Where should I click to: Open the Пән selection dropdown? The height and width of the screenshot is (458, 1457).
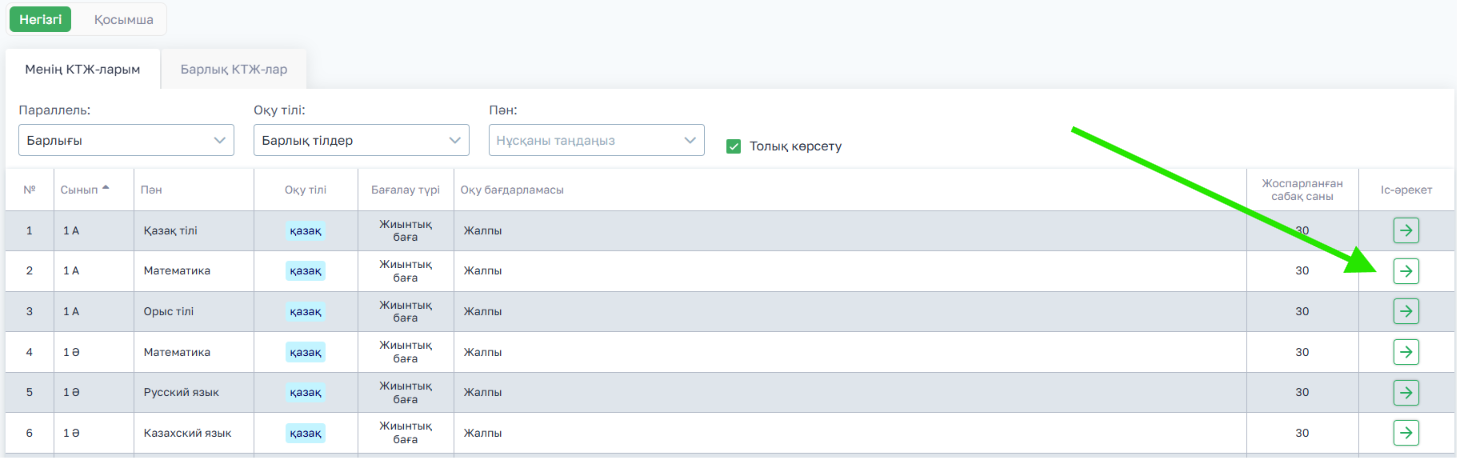597,140
